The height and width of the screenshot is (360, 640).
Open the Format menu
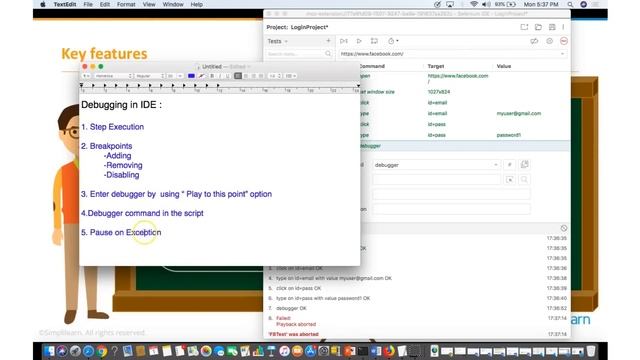(x=126, y=4)
